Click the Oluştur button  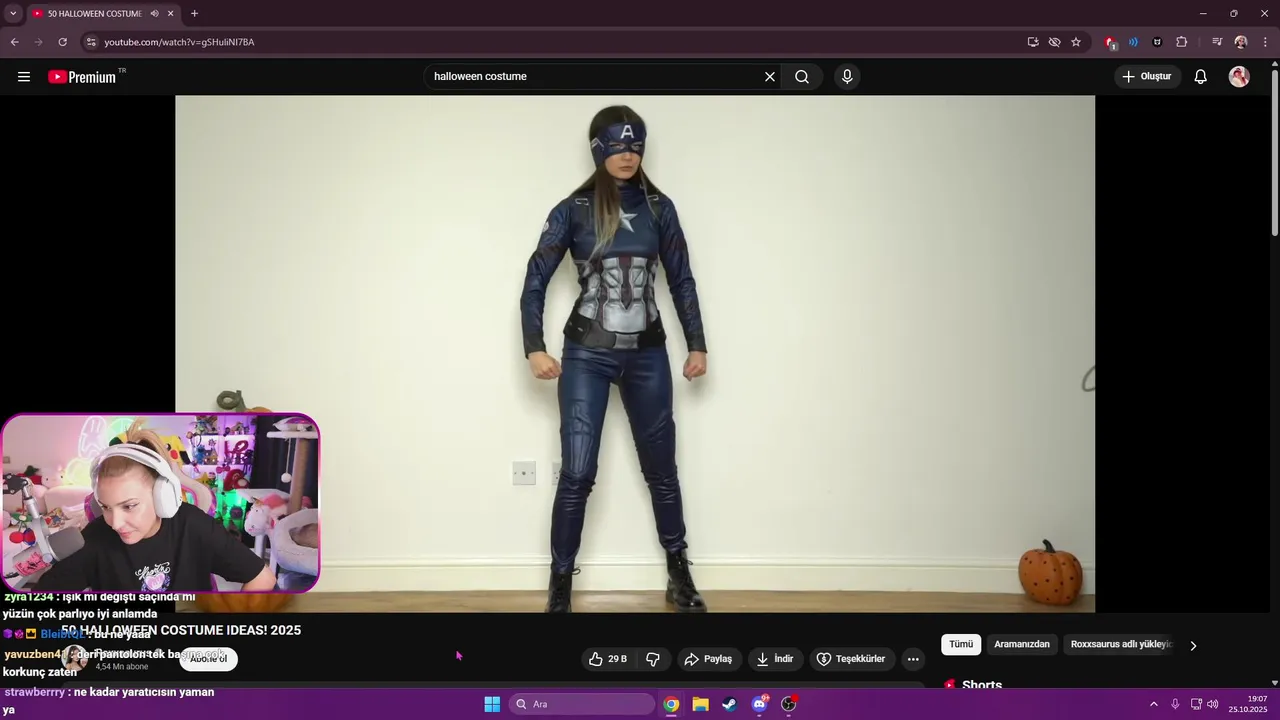[x=1147, y=77]
